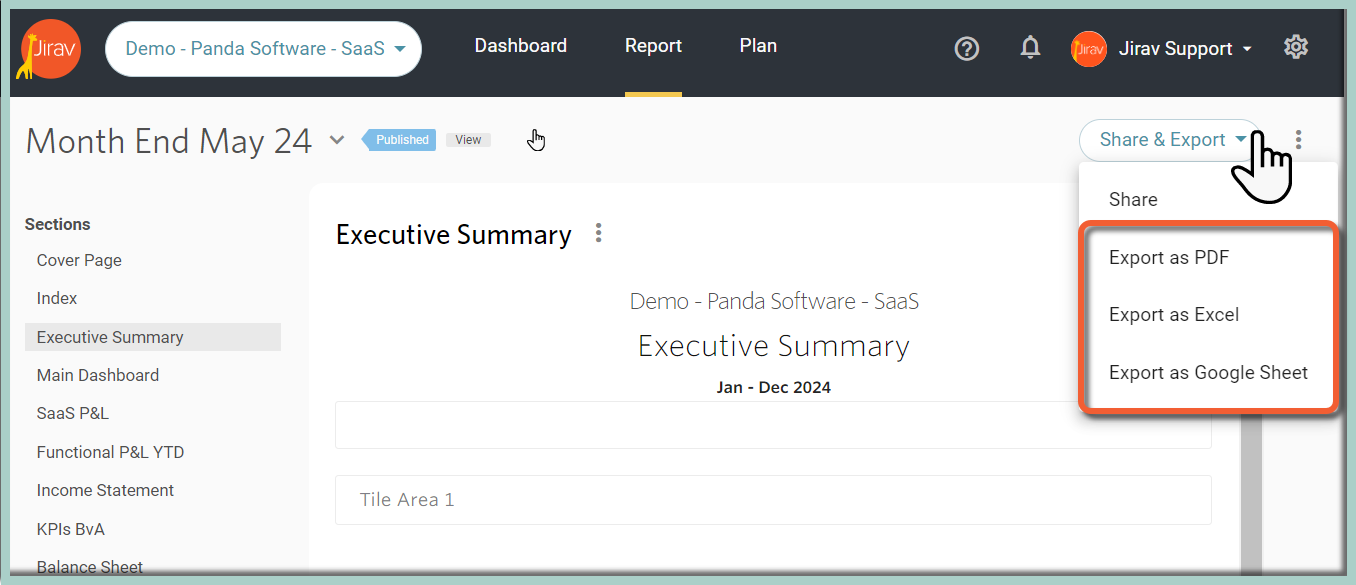The width and height of the screenshot is (1356, 585).
Task: Click the Tile Area 1 field
Action: coord(773,500)
